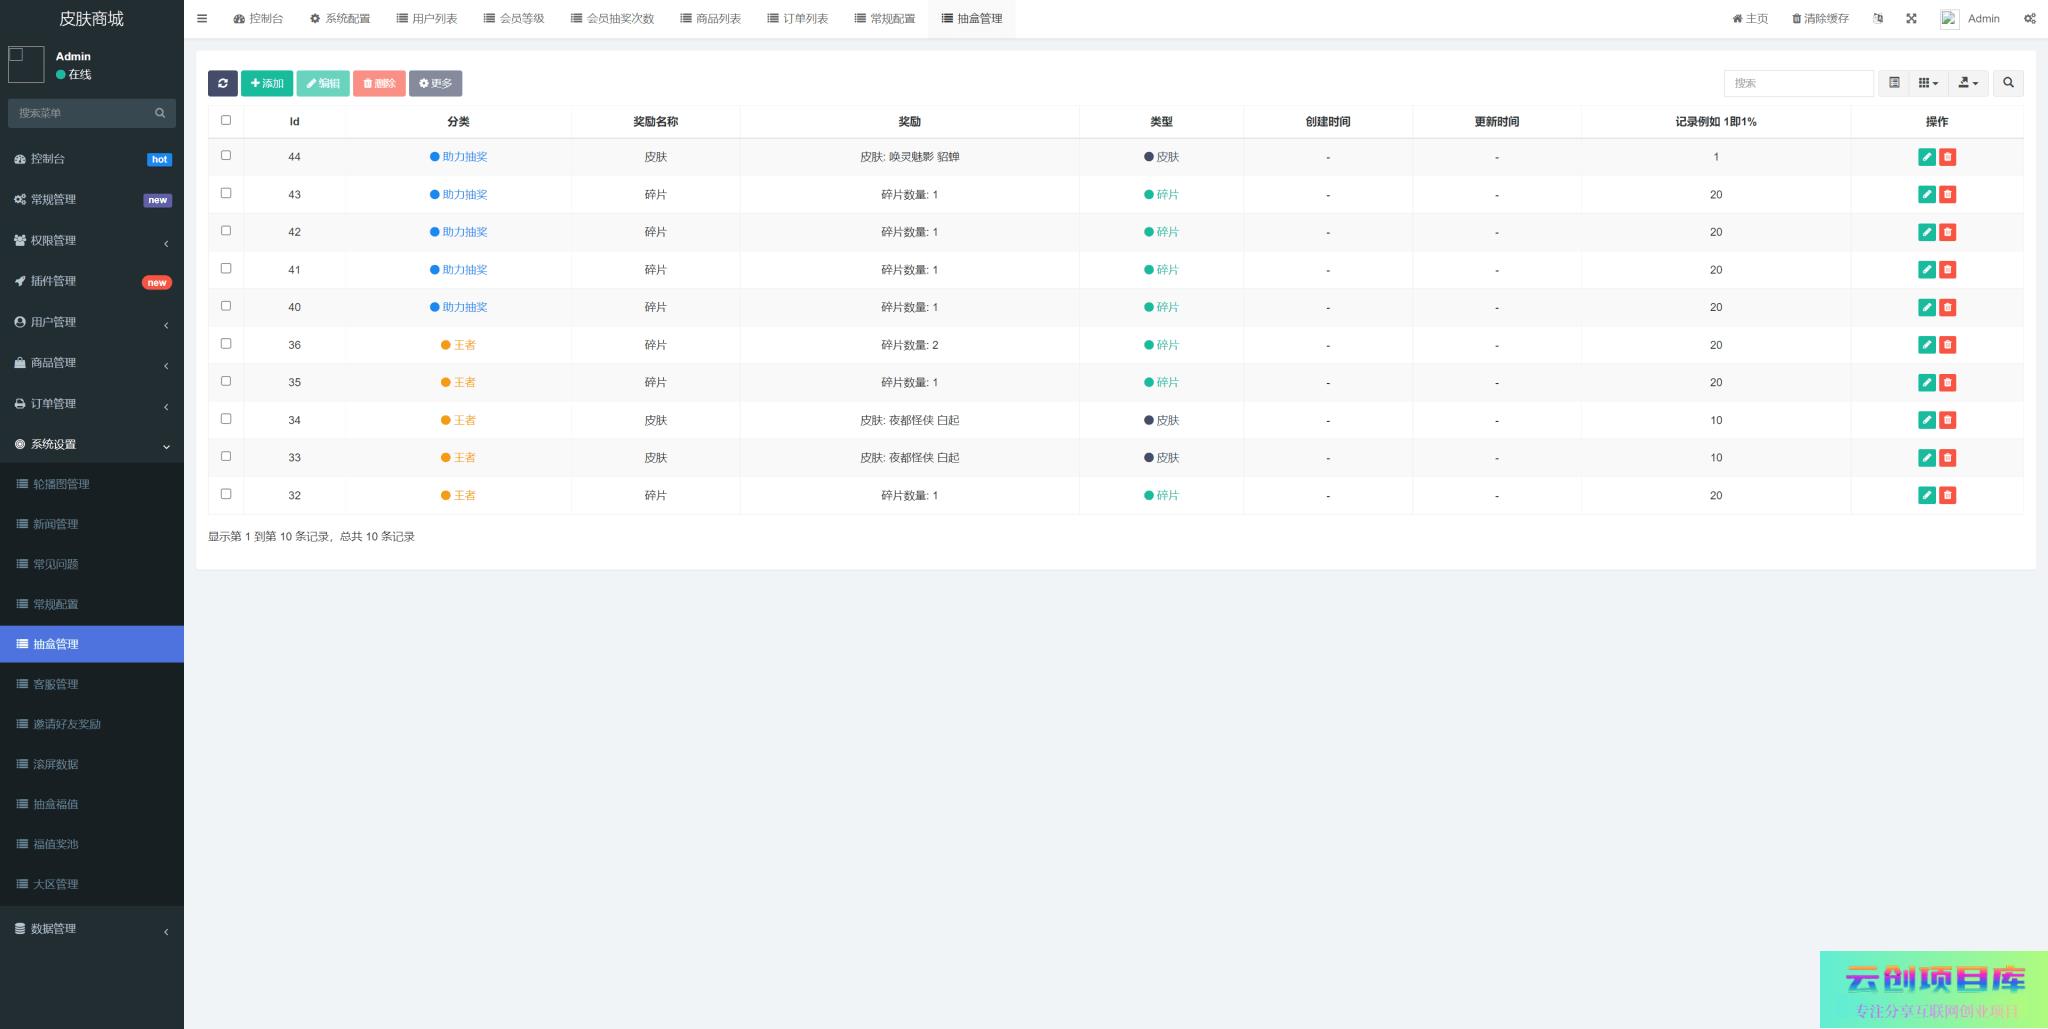Screen dimensions: 2048x1029
Task: Open the columns grid dropdown
Action: (x=1928, y=83)
